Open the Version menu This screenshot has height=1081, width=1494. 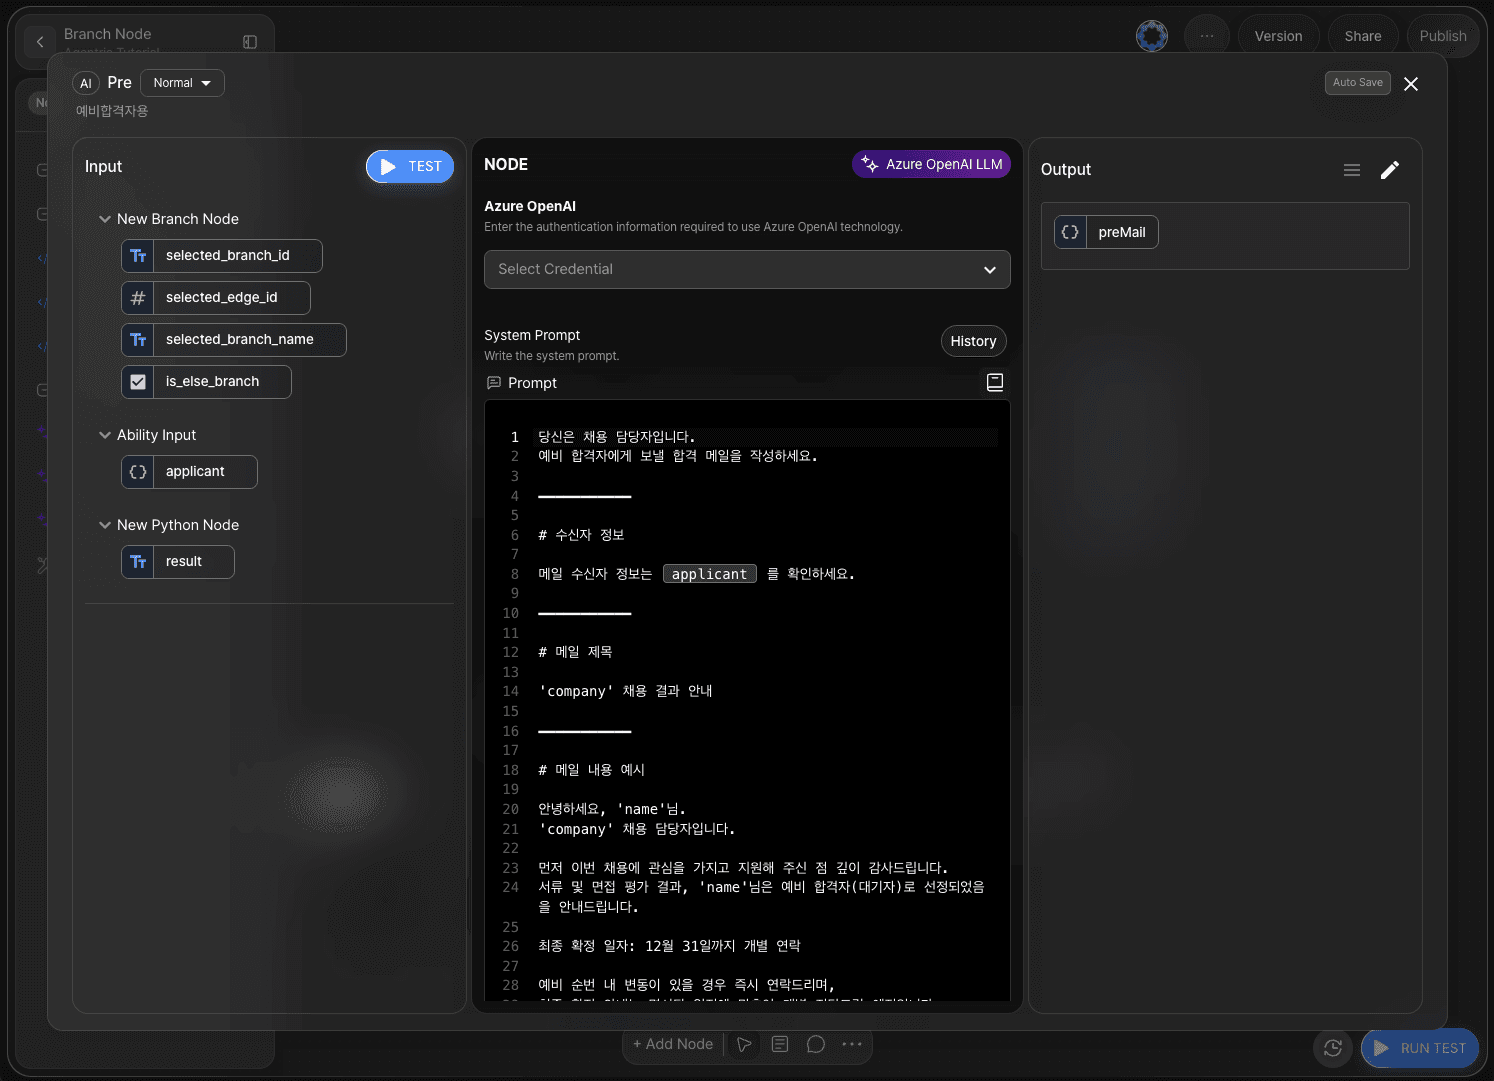point(1279,36)
